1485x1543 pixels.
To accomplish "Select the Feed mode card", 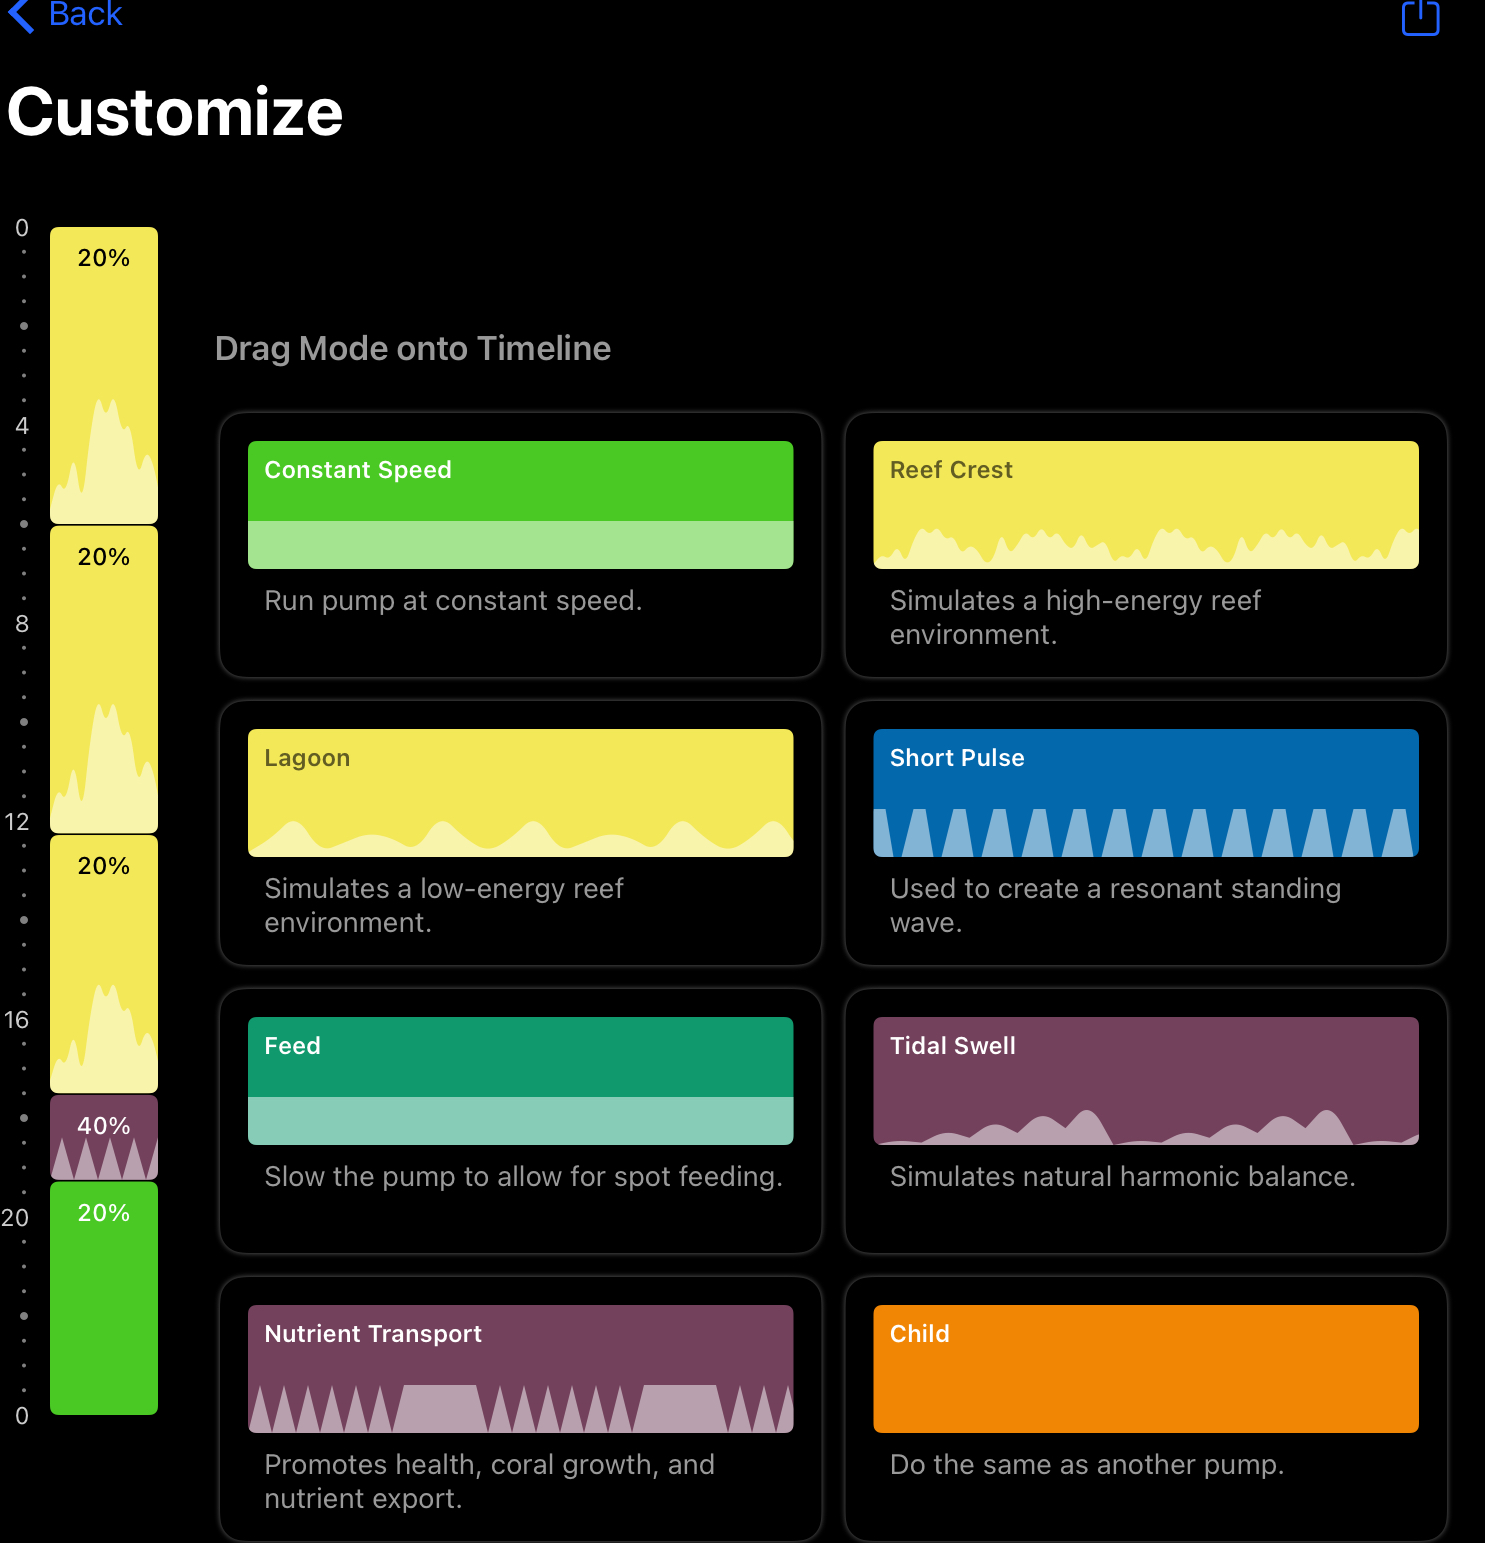I will pyautogui.click(x=520, y=1081).
